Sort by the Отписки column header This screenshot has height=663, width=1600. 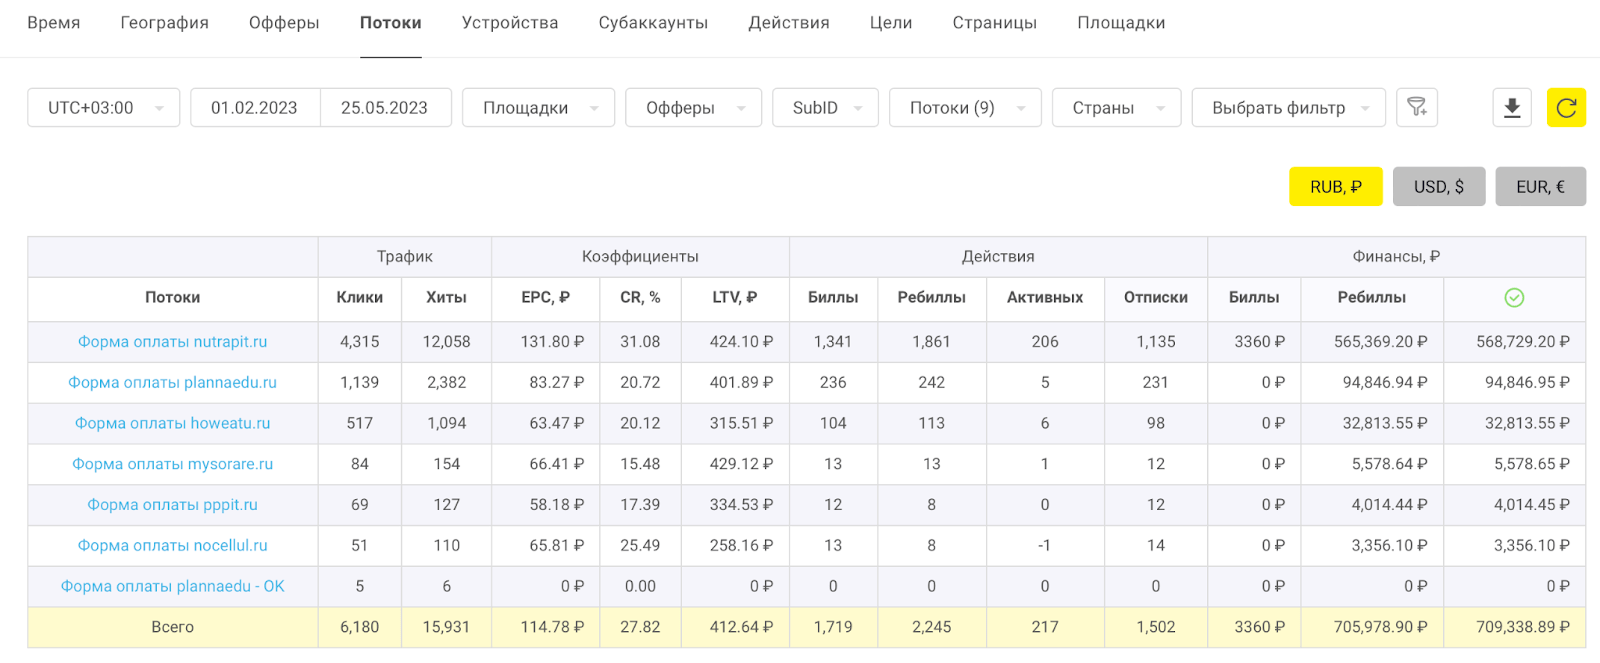[x=1156, y=297]
